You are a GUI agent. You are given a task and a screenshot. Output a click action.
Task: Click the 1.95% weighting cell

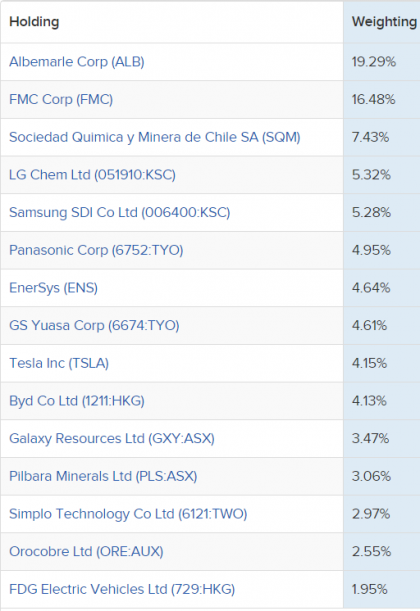(381, 589)
